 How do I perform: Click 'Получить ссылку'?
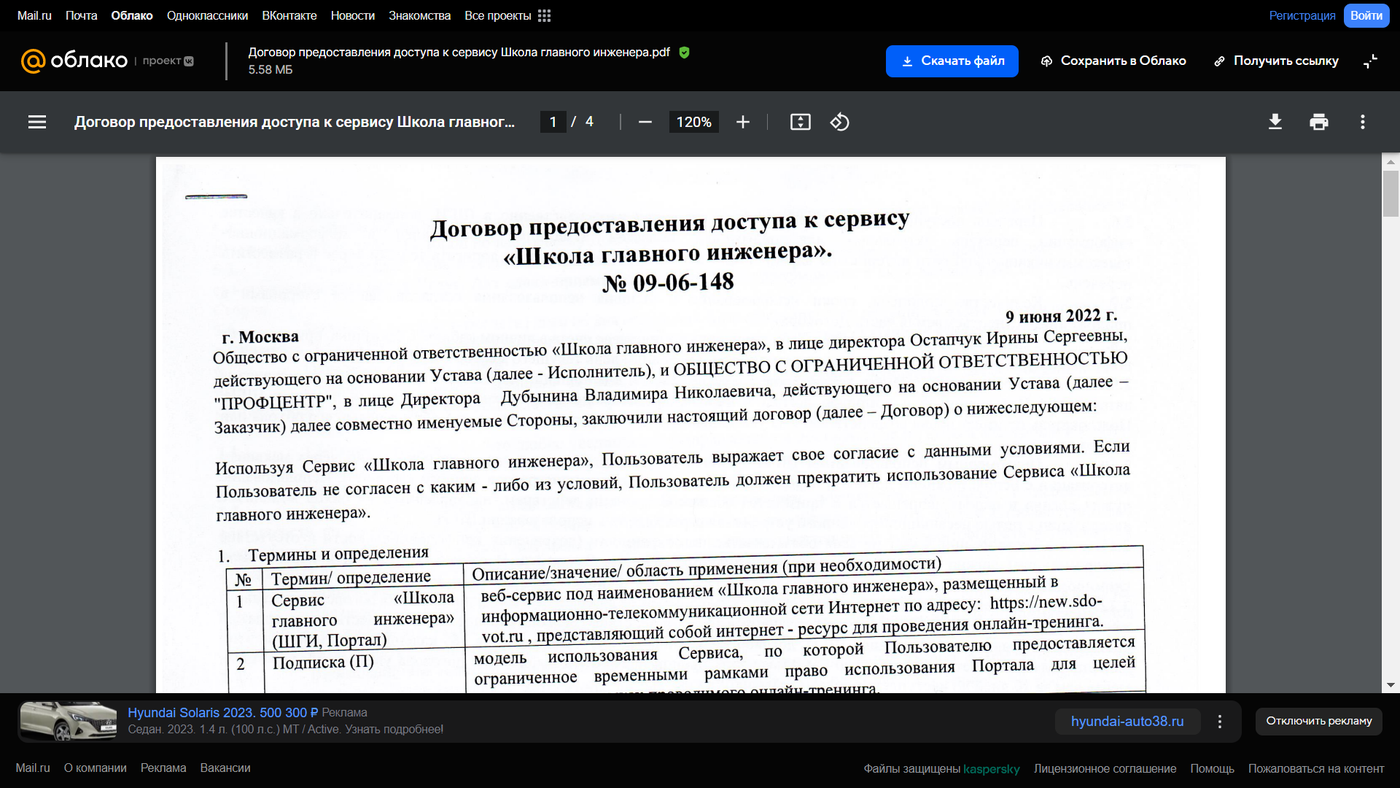[x=1276, y=61]
